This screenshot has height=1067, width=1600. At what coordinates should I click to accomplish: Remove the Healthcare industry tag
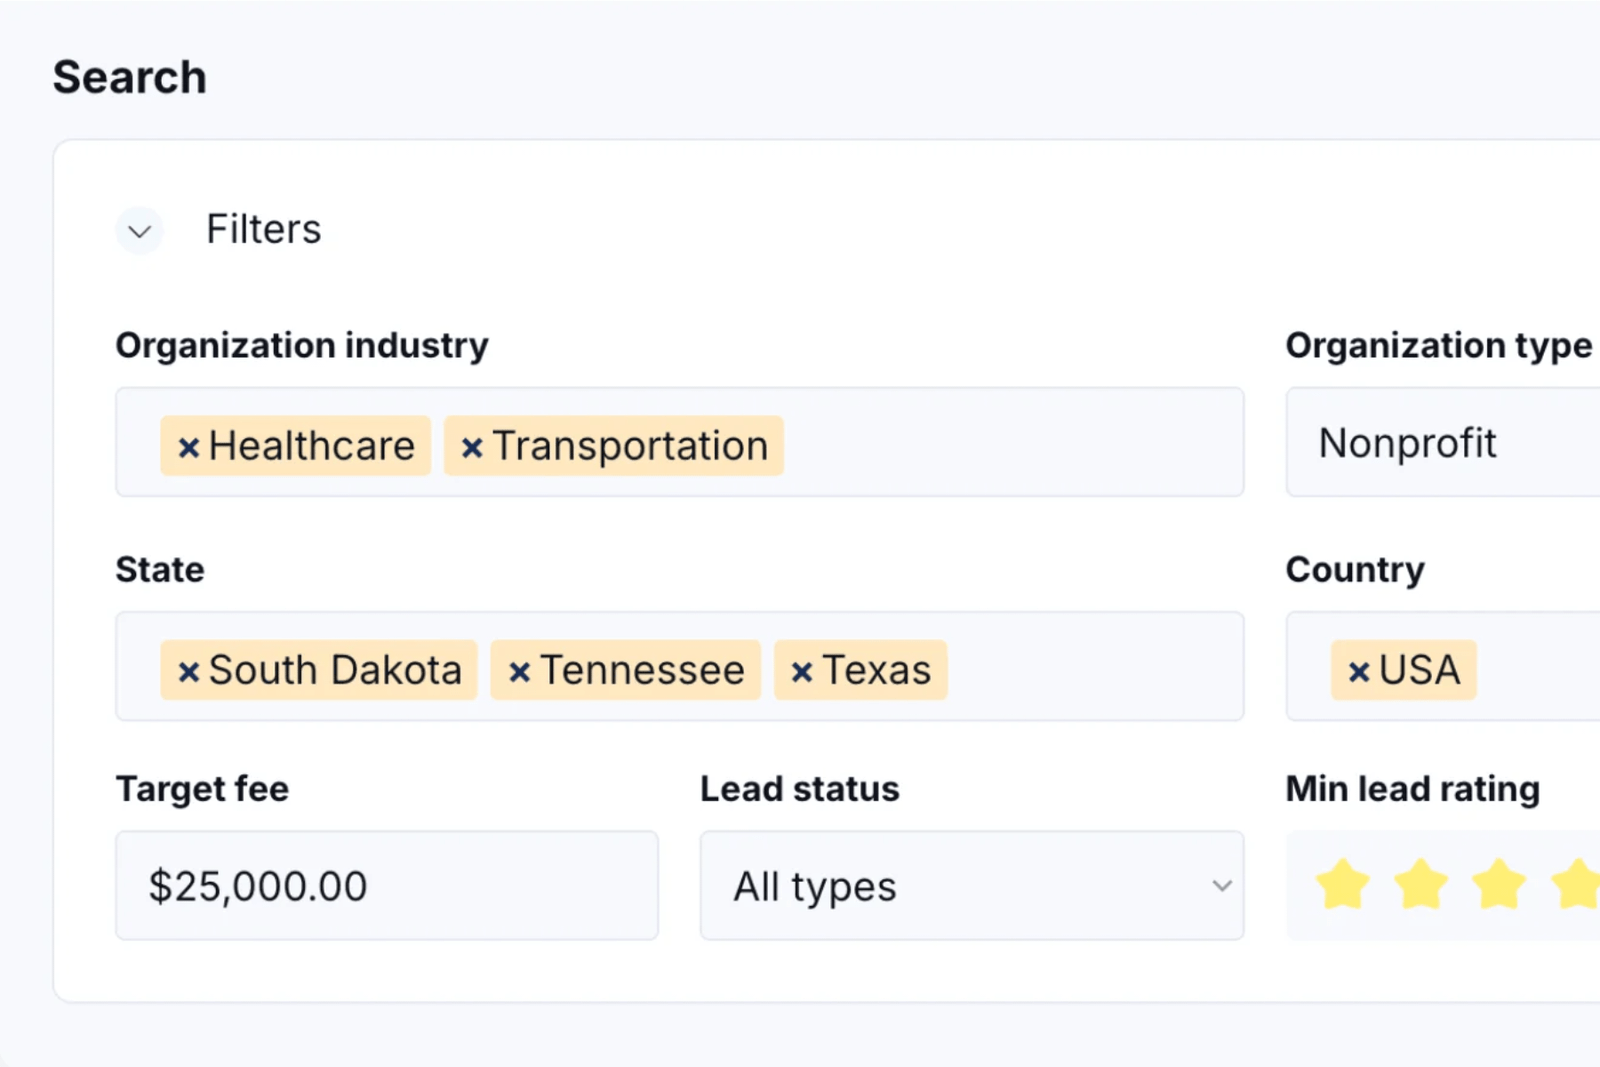(188, 447)
